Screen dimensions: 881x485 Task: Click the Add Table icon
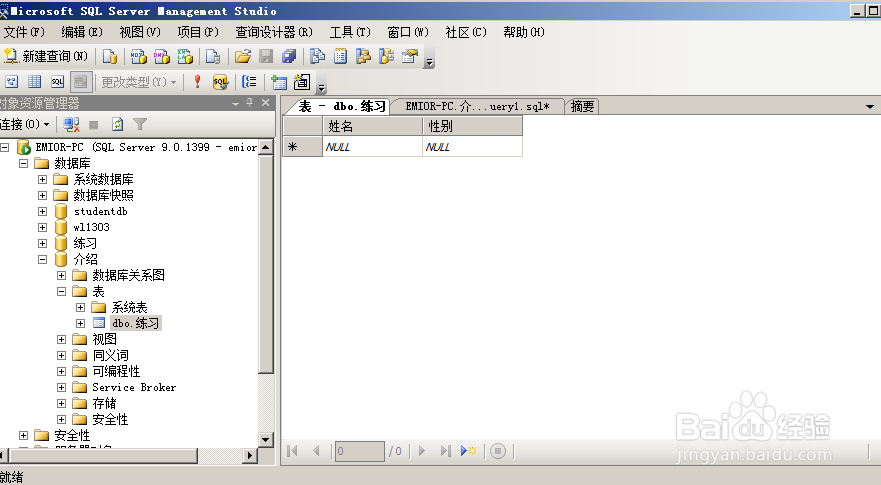279,82
